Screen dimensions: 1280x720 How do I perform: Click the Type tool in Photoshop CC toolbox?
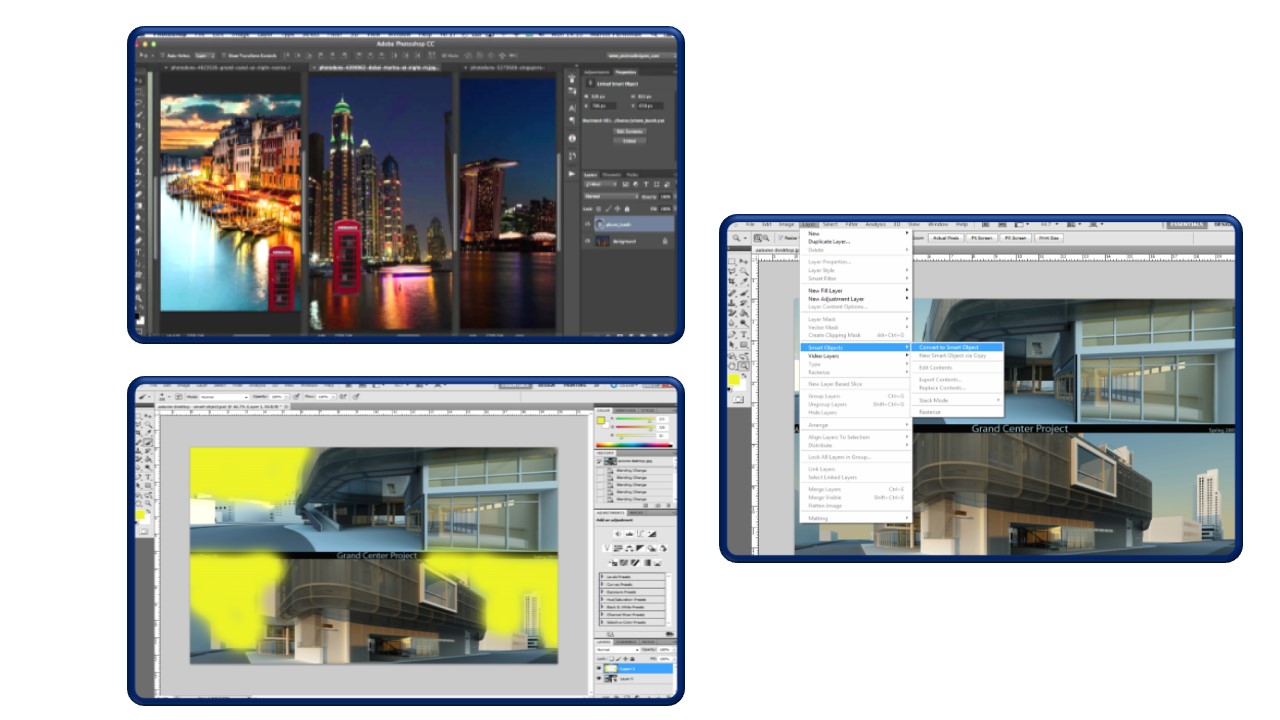(x=138, y=251)
